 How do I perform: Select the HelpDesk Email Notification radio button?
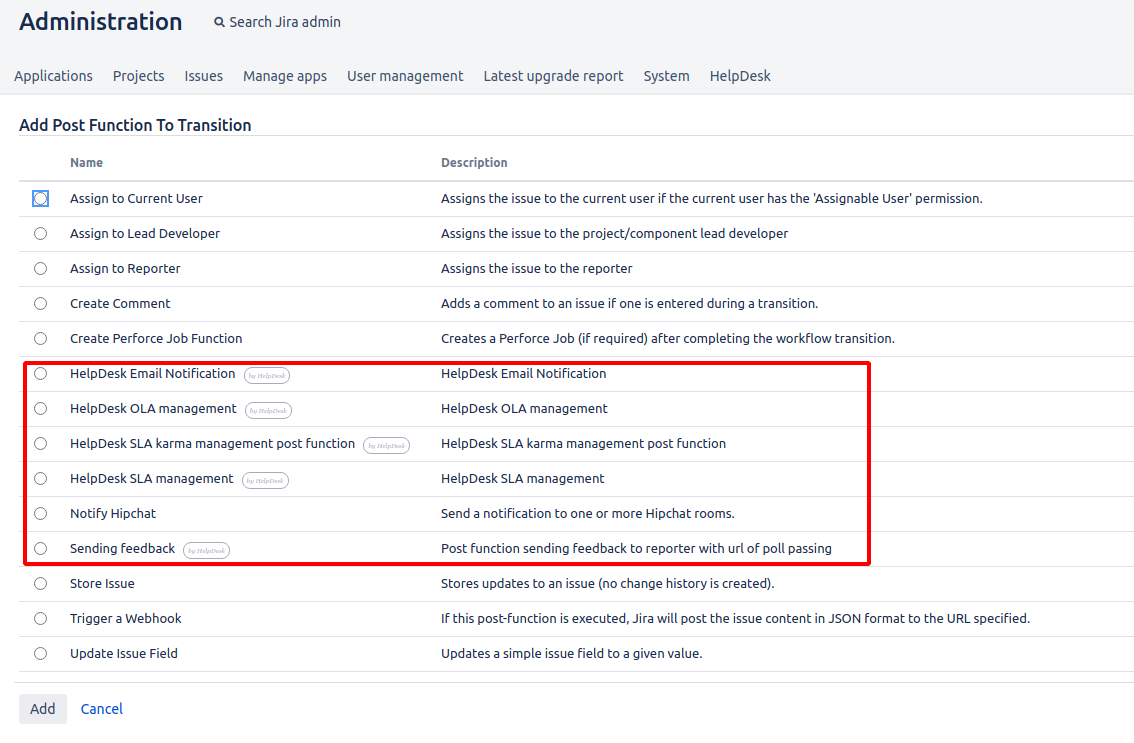tap(40, 373)
